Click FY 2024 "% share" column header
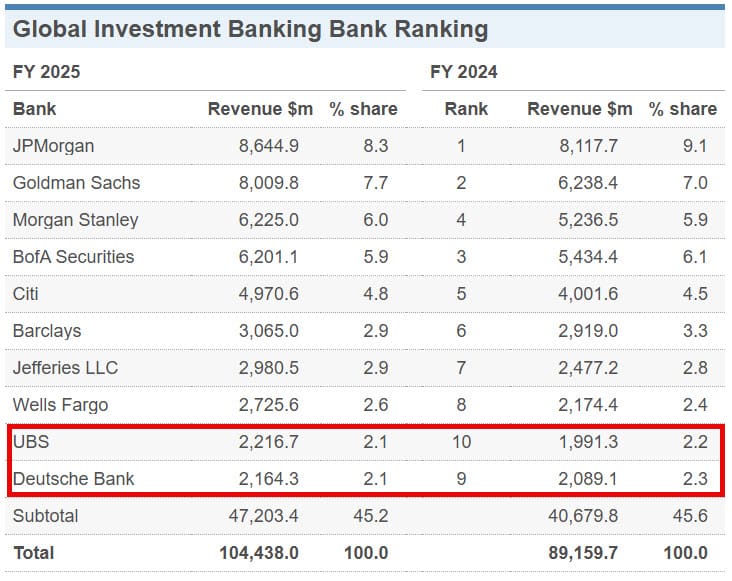This screenshot has height=581, width=732. (683, 109)
